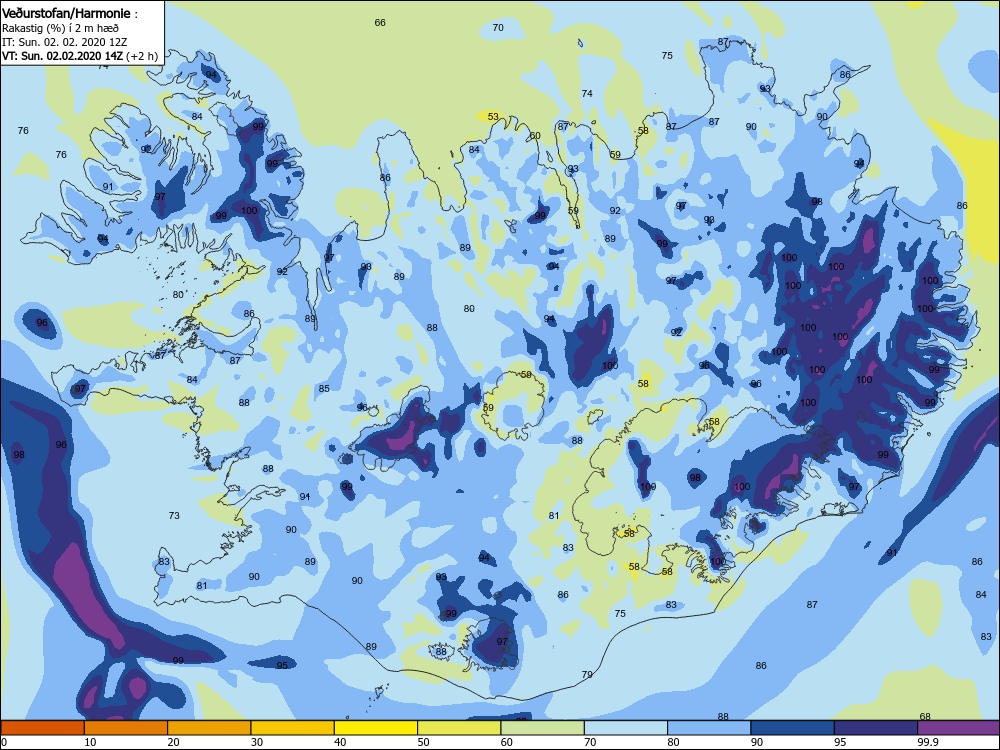Select the 50–60 pale yellow legend swatch
1000x750 pixels.
point(459,728)
